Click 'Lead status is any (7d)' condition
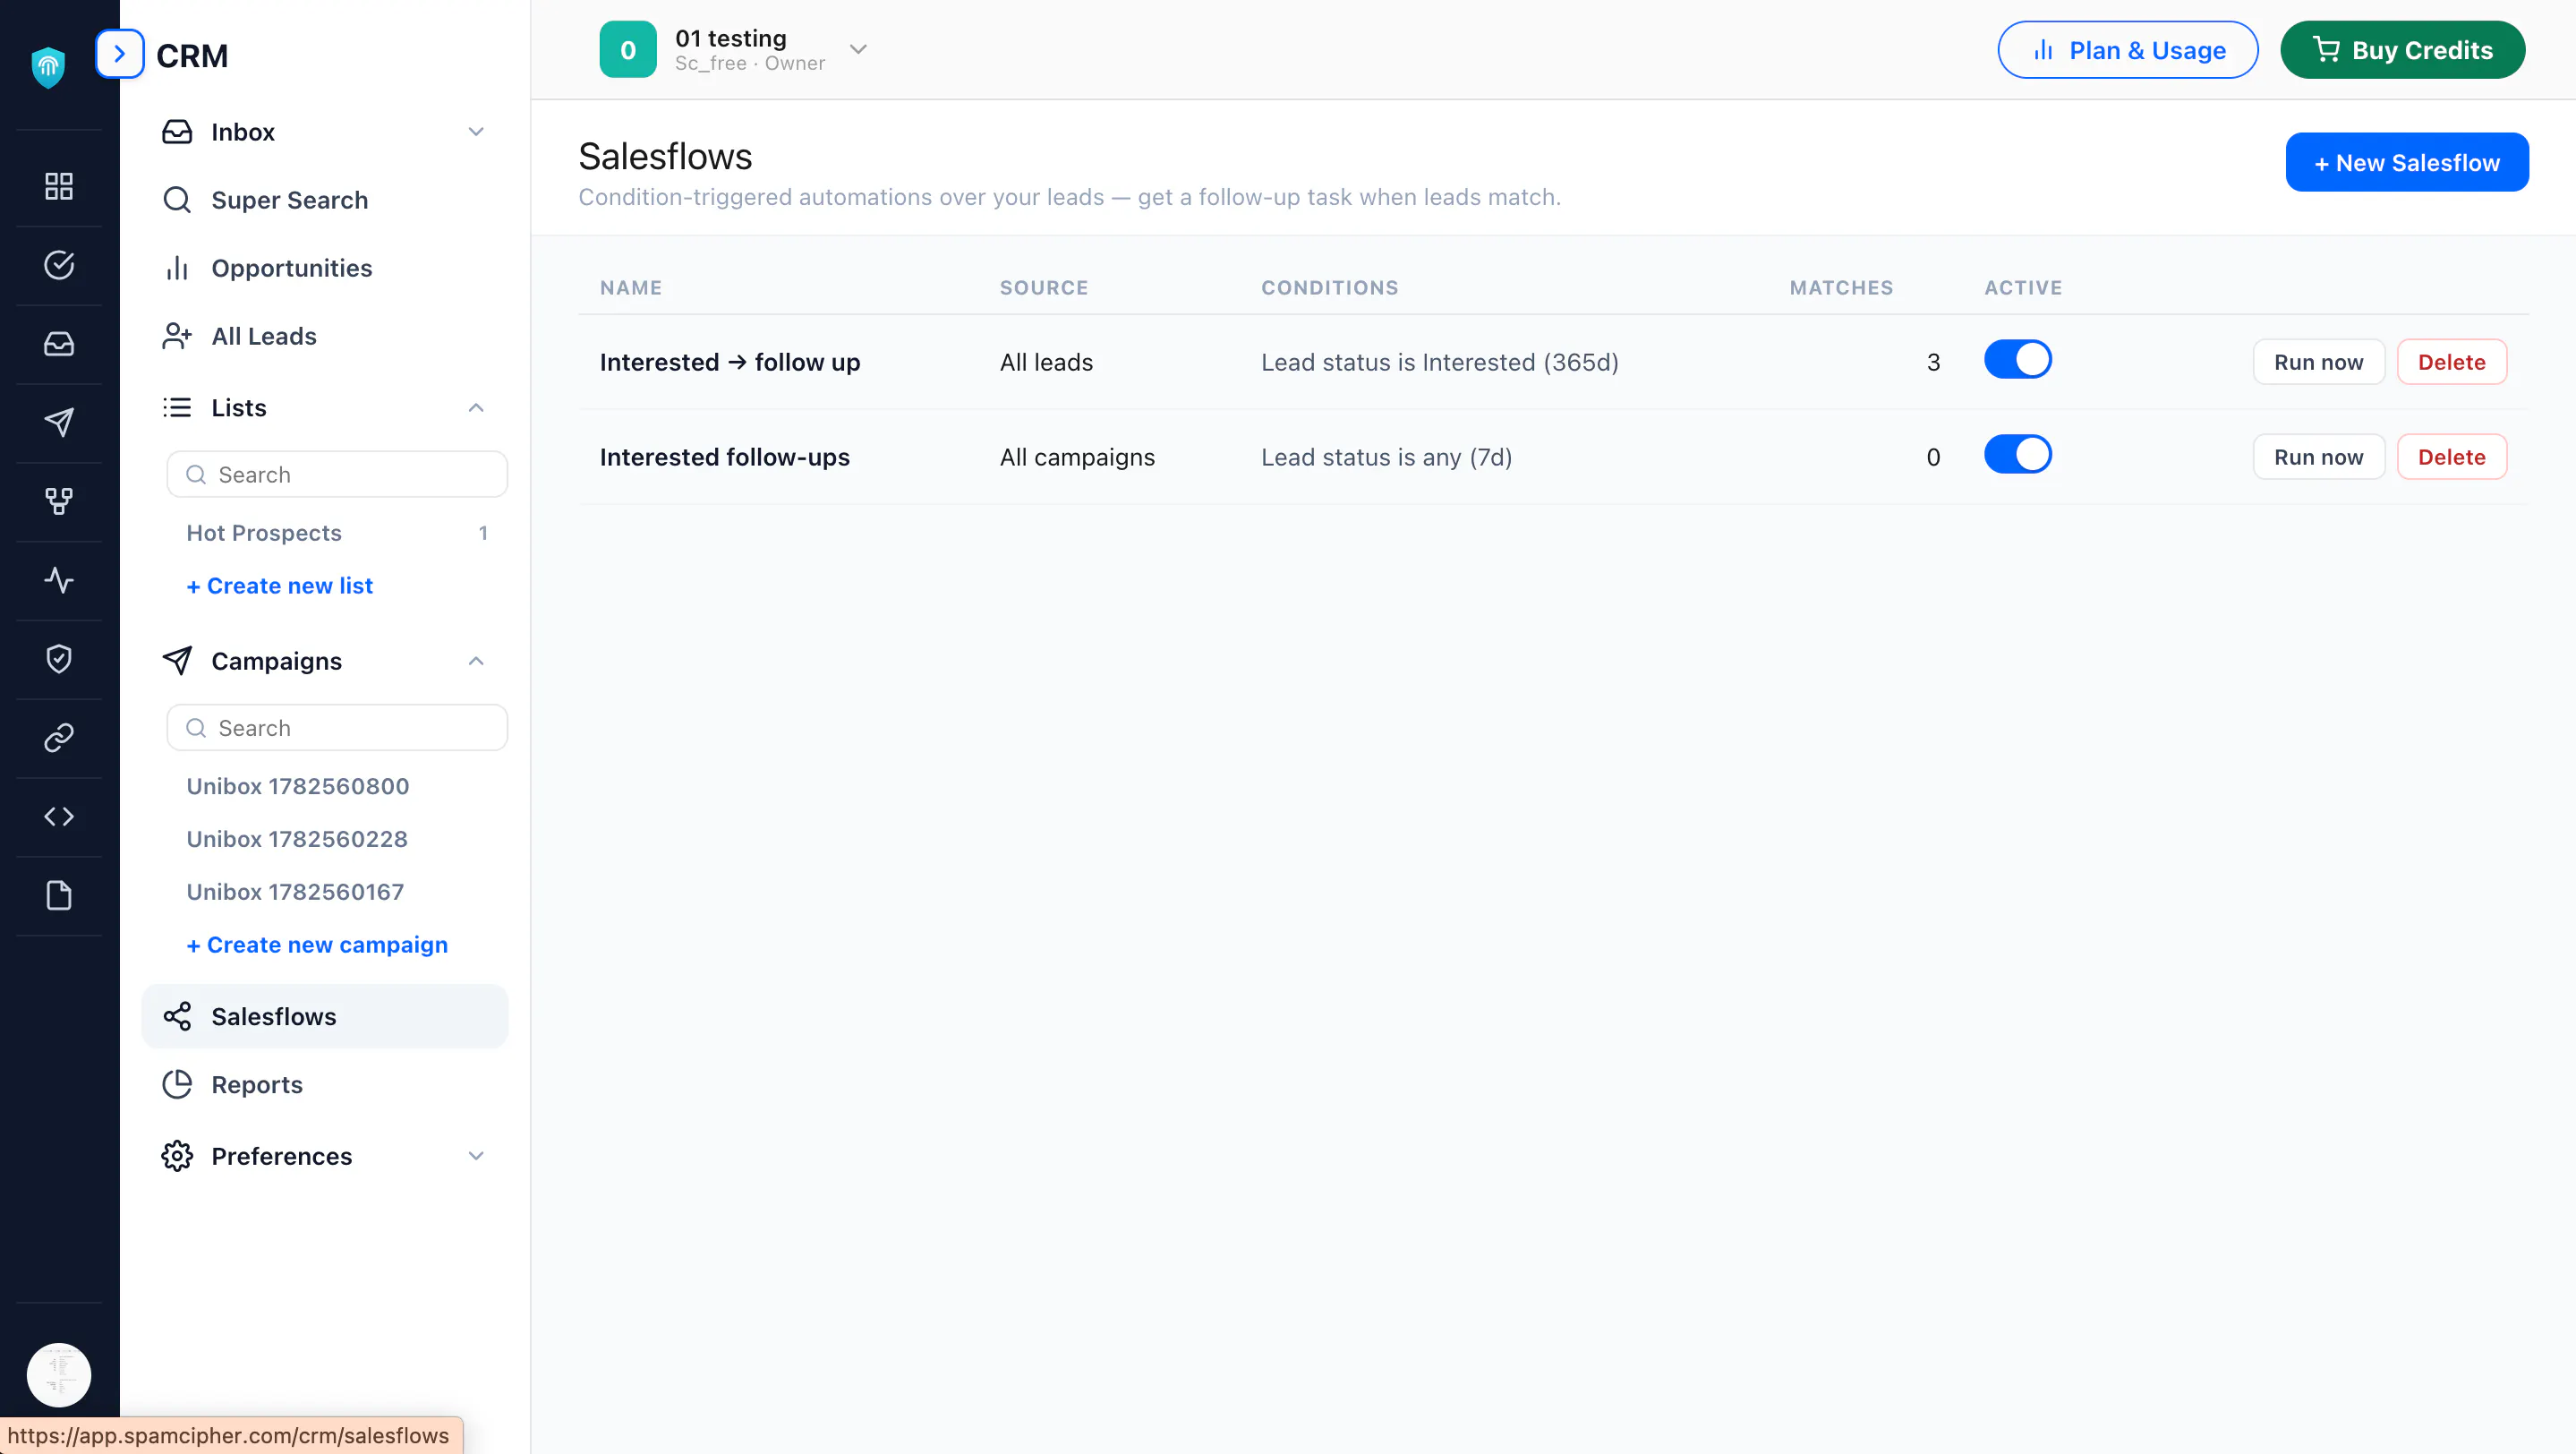Image resolution: width=2576 pixels, height=1454 pixels. click(1386, 457)
